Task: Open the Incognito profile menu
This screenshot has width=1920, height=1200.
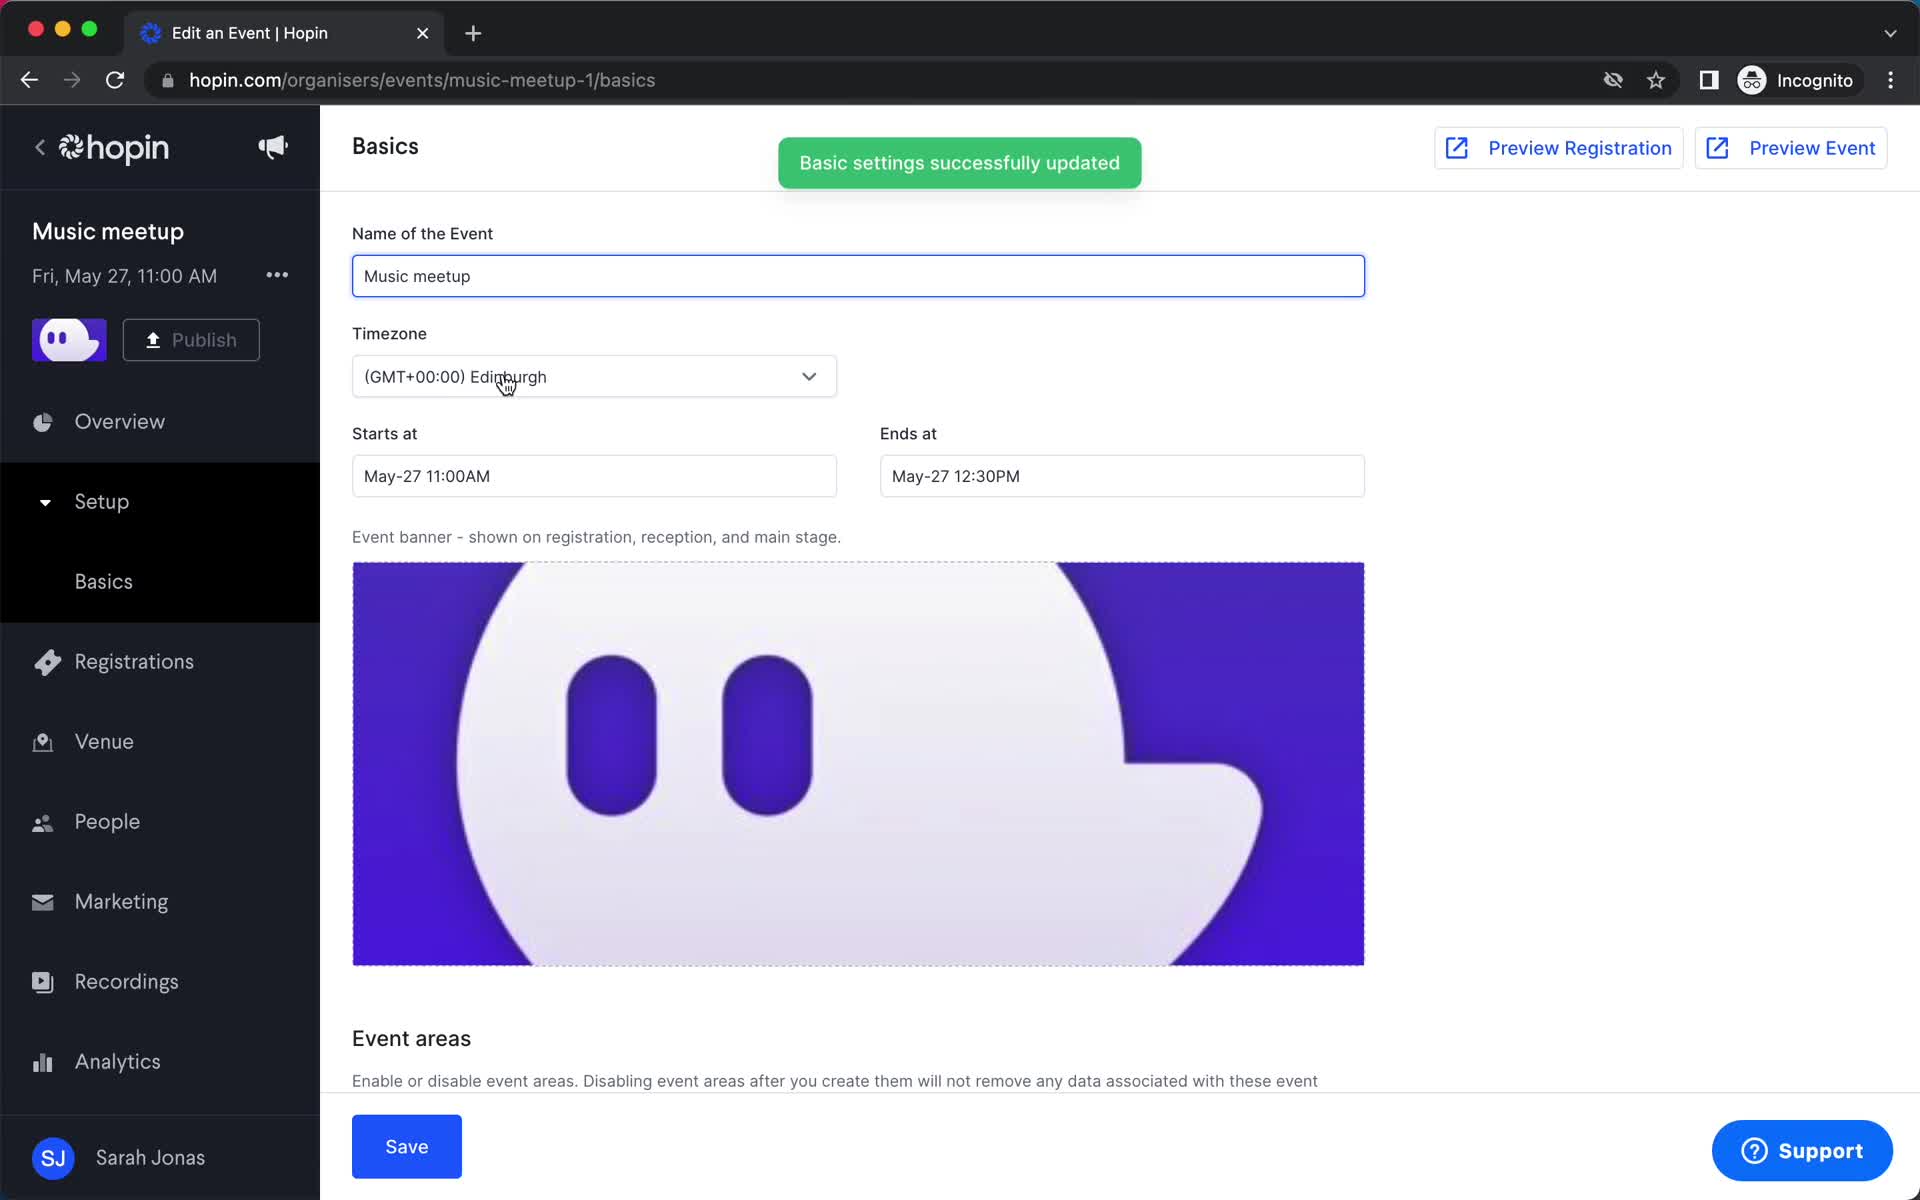Action: pos(1797,80)
